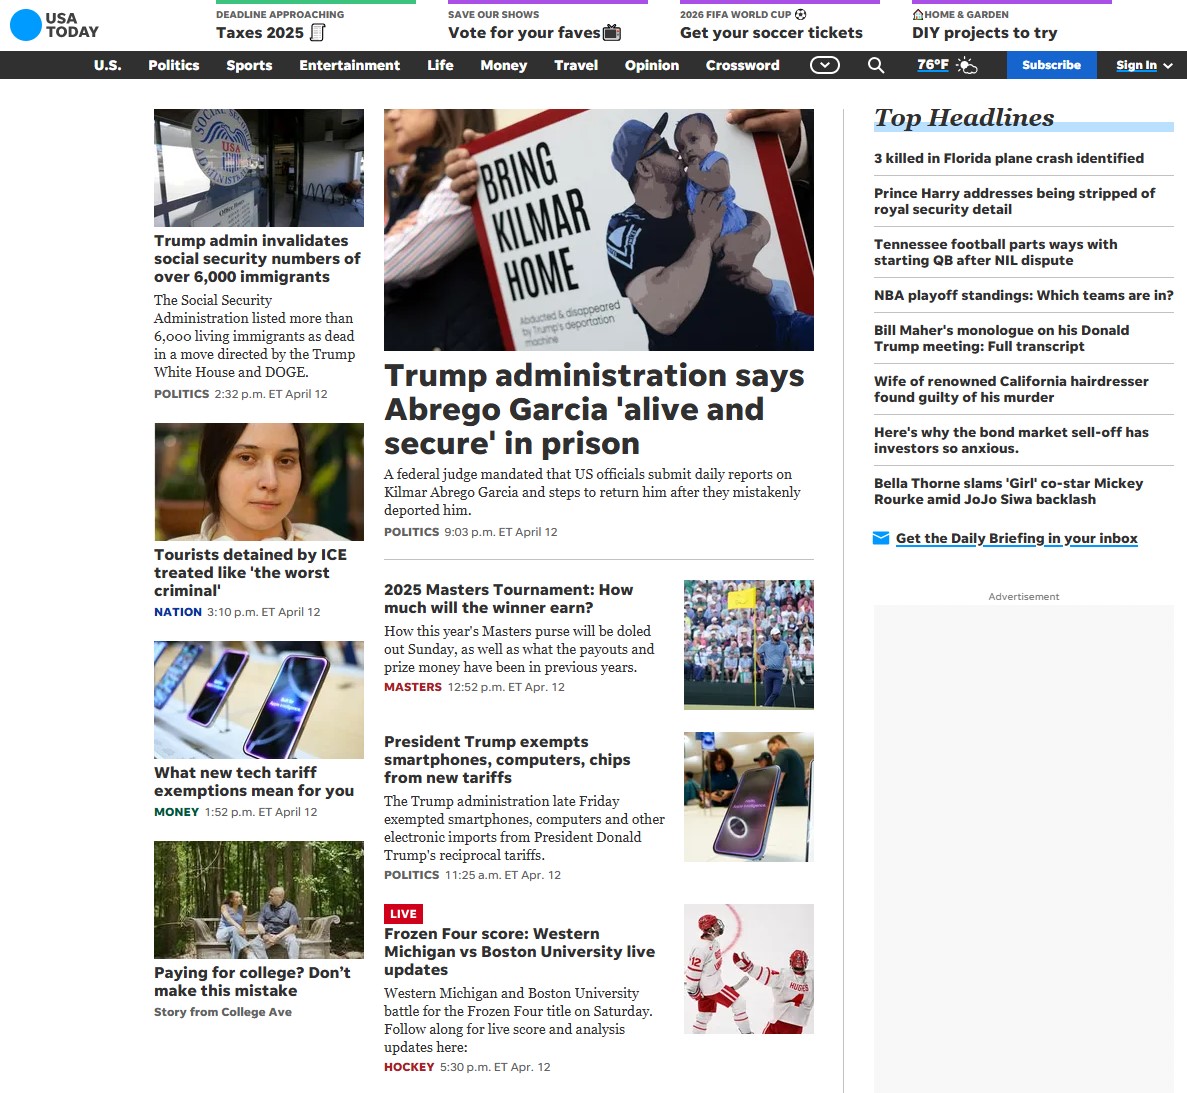This screenshot has width=1187, height=1093.
Task: Open Bella Thorne slams Mickey Rourke headline
Action: point(1008,491)
